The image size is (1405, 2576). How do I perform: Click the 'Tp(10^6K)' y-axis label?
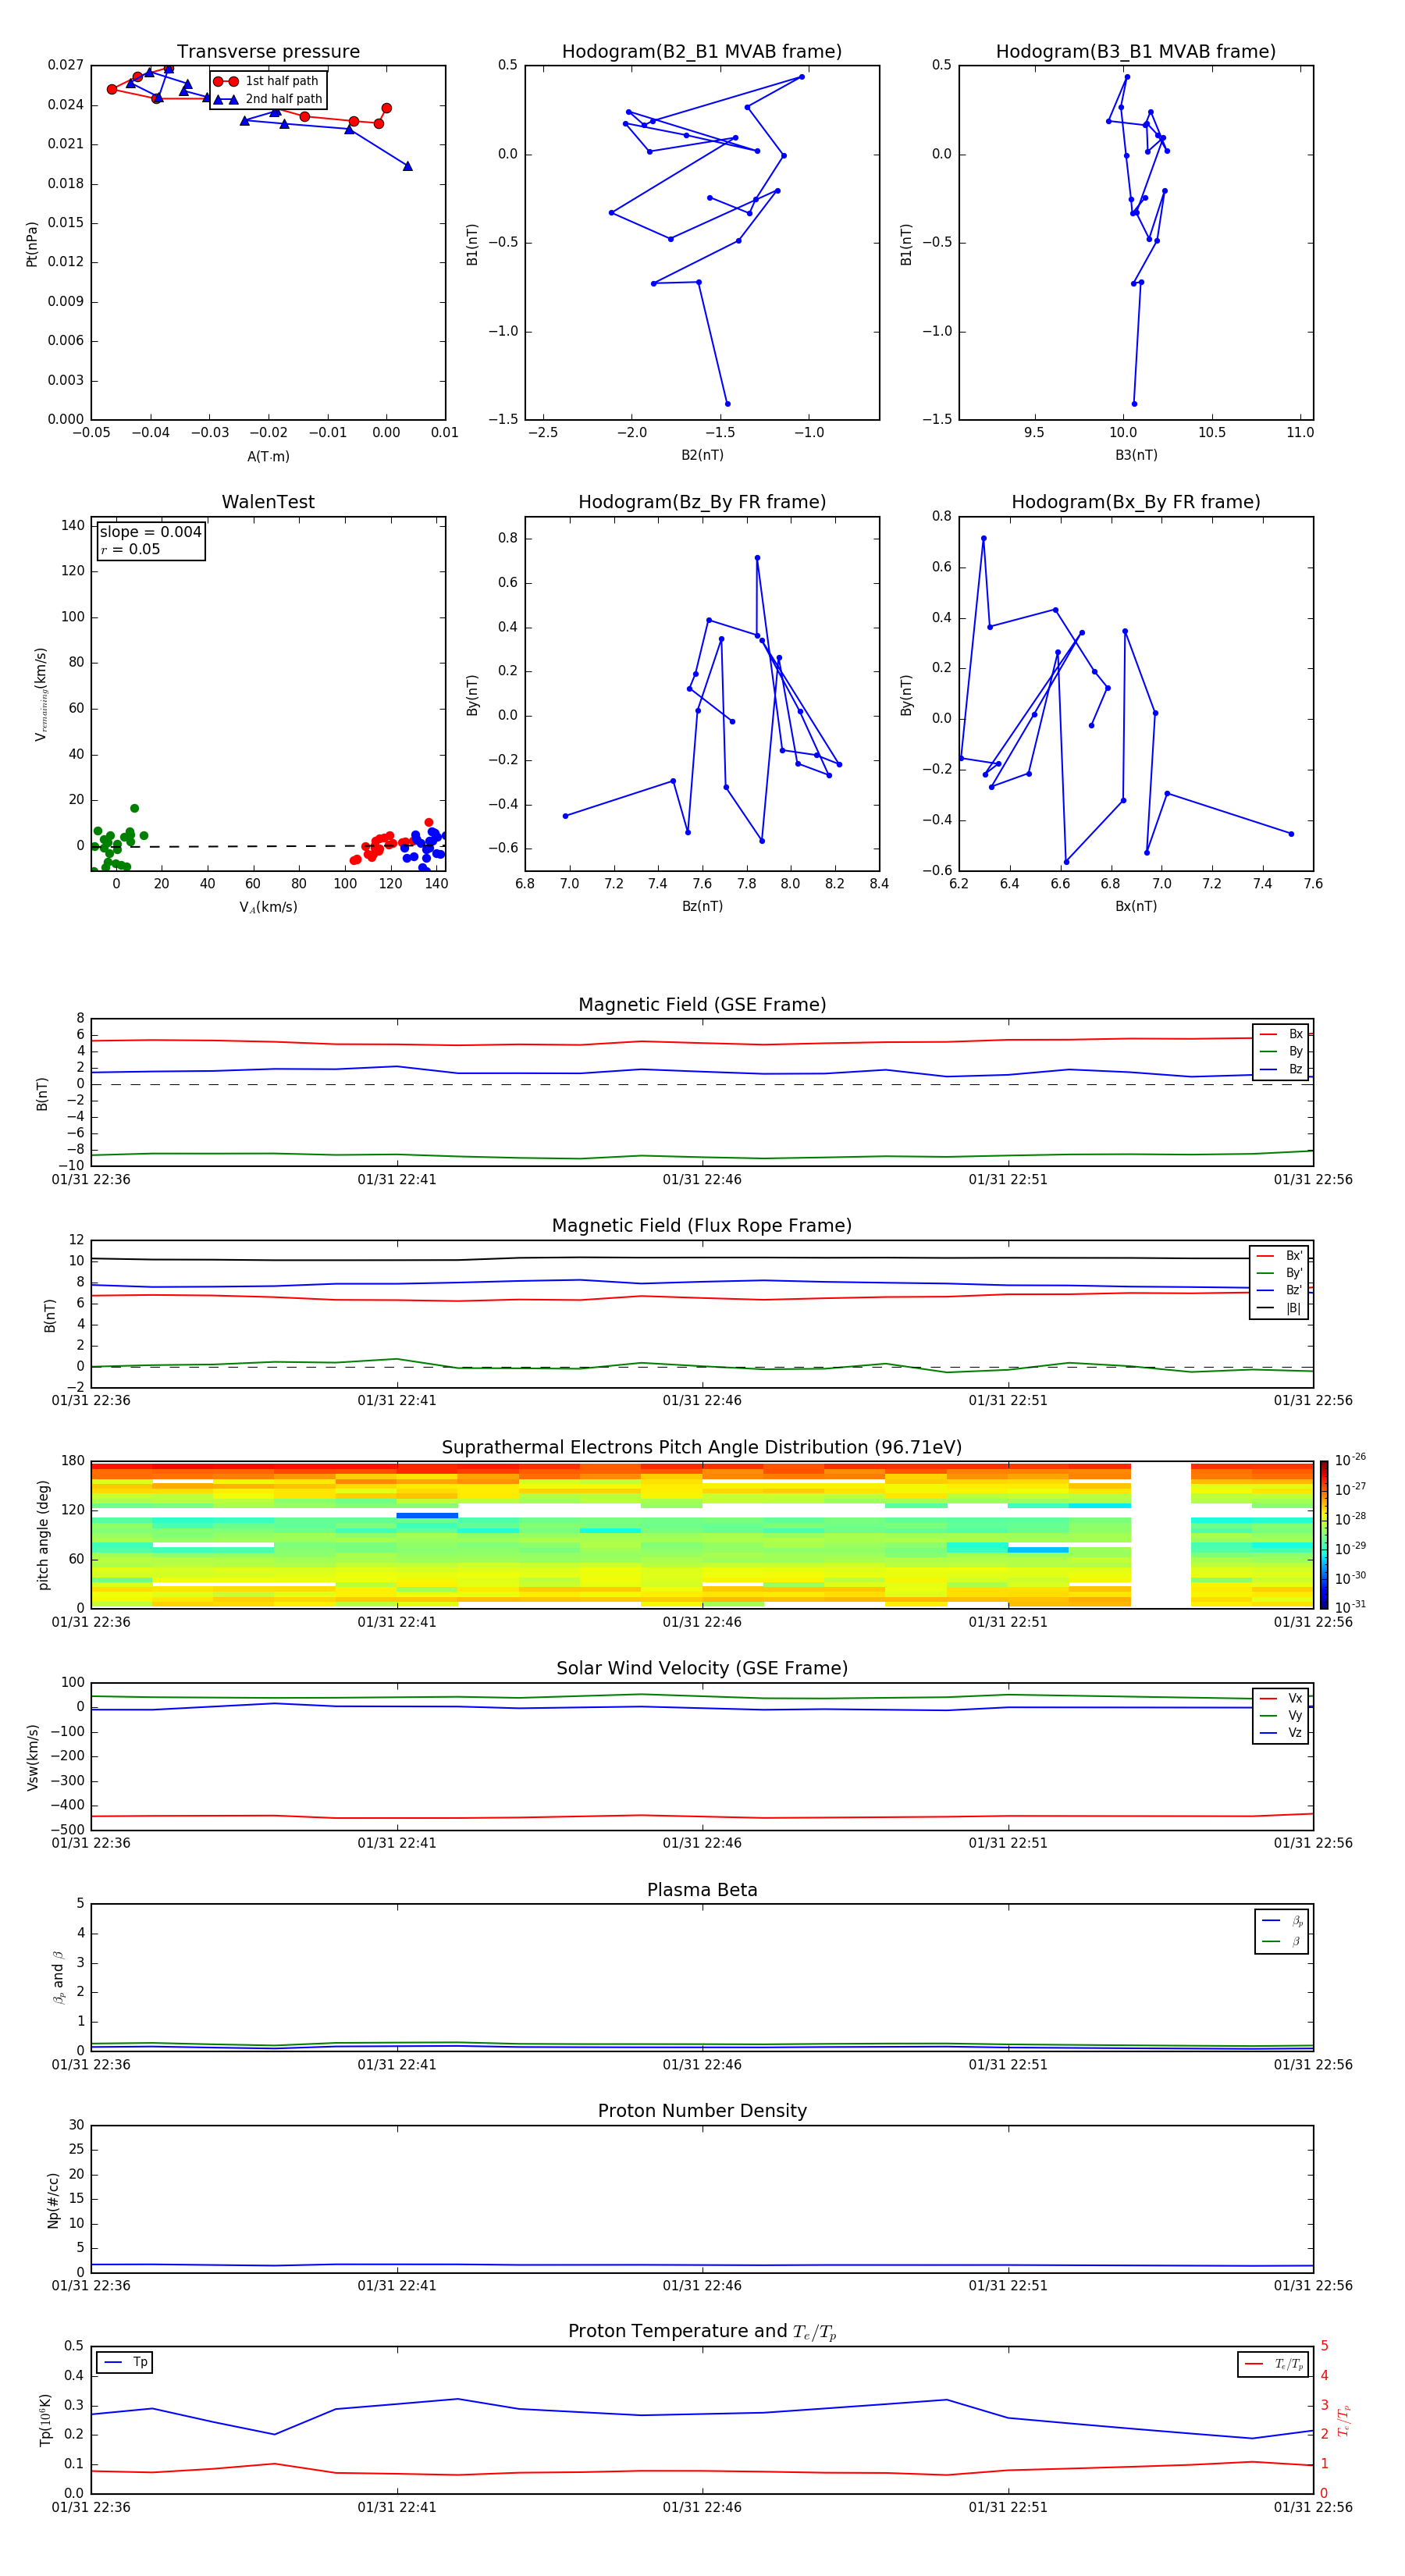[45, 2420]
